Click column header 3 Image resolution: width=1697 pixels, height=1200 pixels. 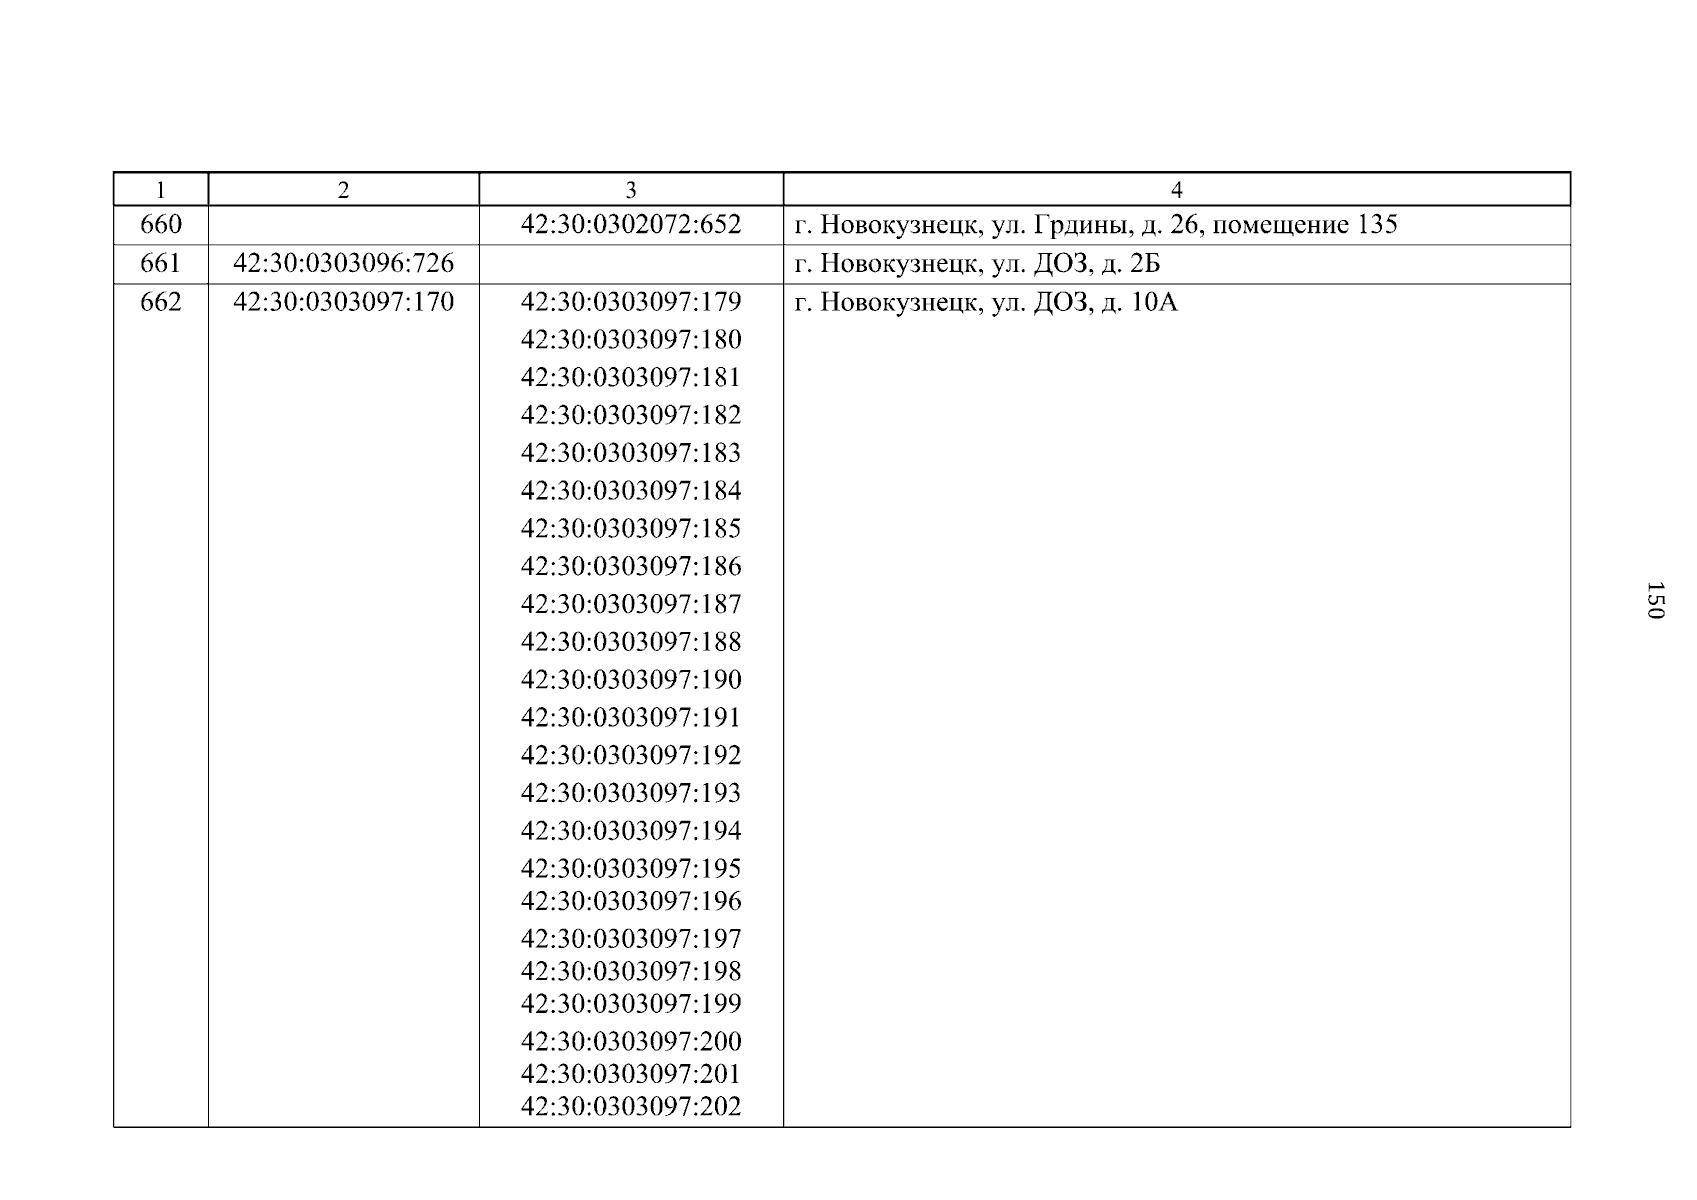[631, 190]
